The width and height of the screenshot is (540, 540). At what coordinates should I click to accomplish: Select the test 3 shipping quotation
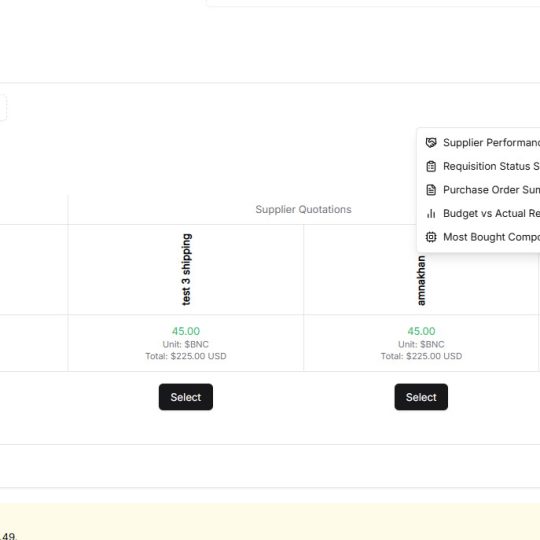(186, 397)
